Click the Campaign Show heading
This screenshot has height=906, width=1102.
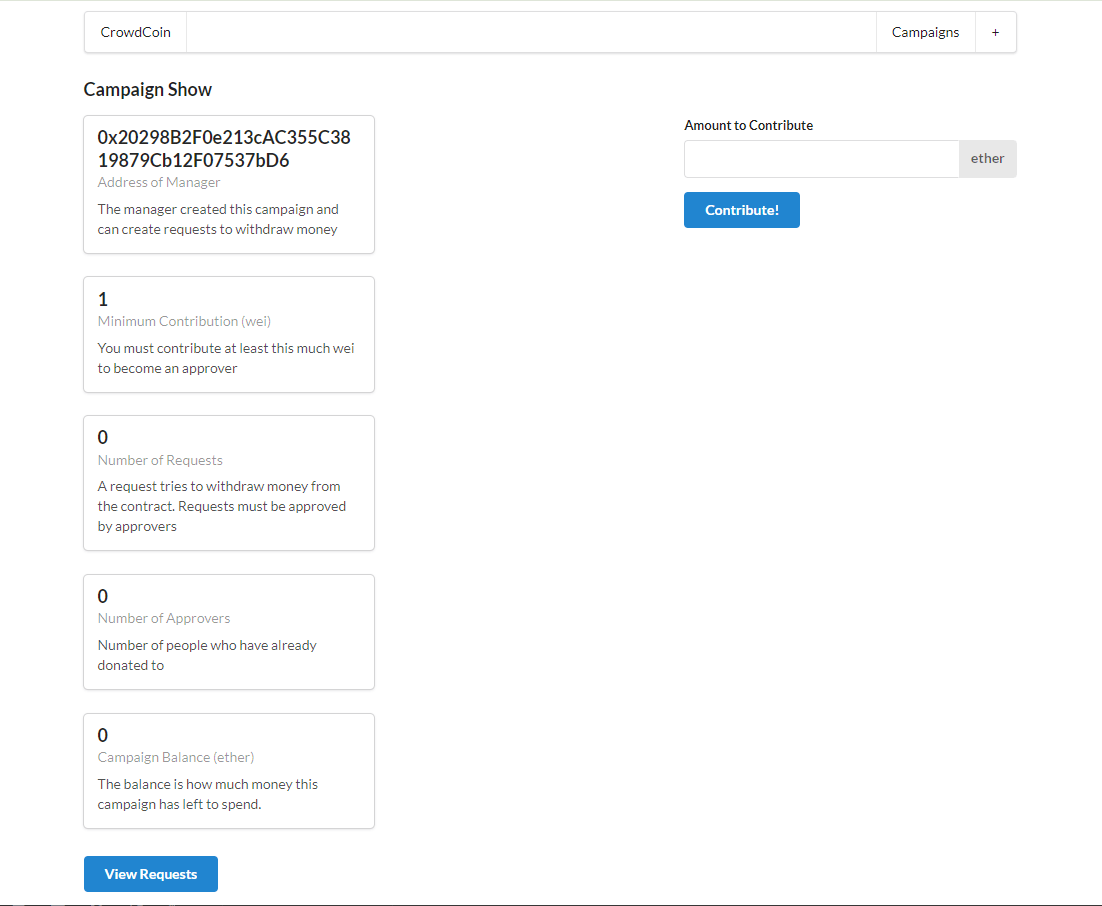click(148, 89)
